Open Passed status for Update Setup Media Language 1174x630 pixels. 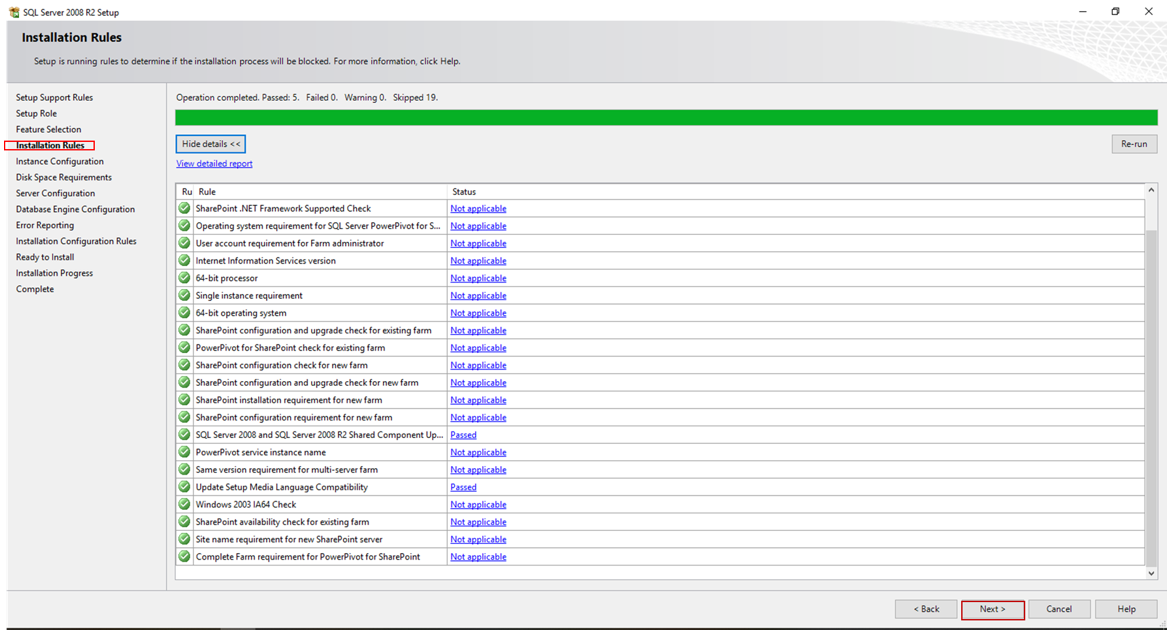(463, 487)
